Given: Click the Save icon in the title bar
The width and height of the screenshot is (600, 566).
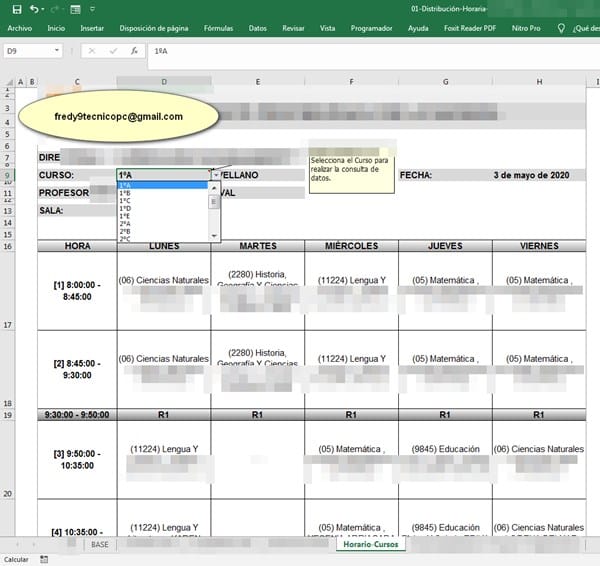Looking at the screenshot, I should tap(15, 9).
